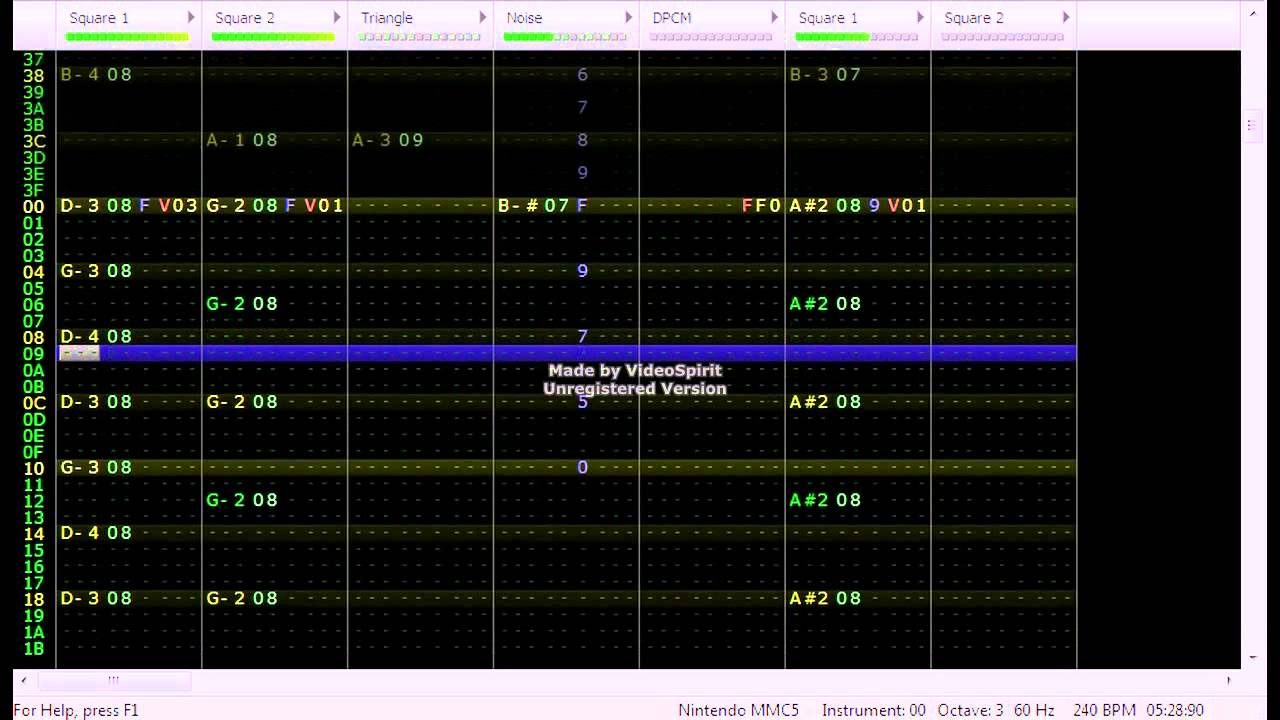Select the A-1 08 note in Square 2
The width and height of the screenshot is (1280, 720).
[x=242, y=140]
